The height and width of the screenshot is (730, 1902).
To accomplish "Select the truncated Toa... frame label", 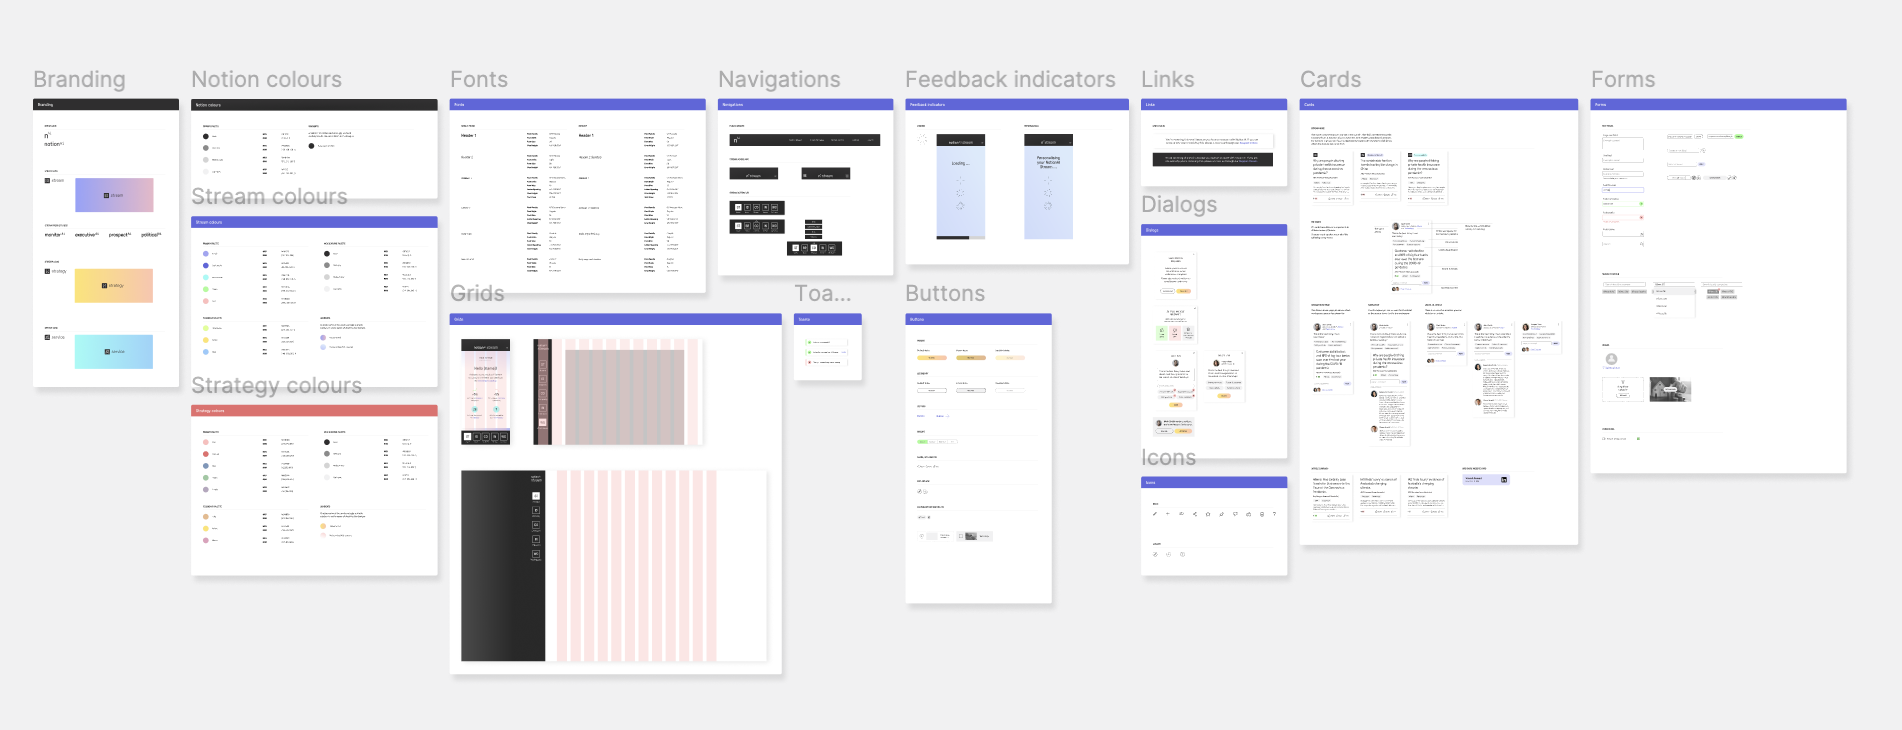I will coord(823,293).
